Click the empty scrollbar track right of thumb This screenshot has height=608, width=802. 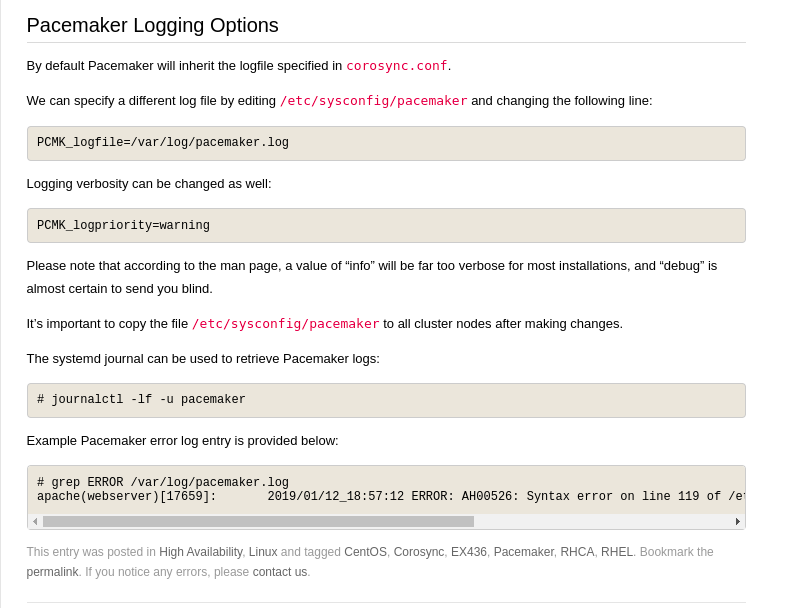click(x=602, y=521)
